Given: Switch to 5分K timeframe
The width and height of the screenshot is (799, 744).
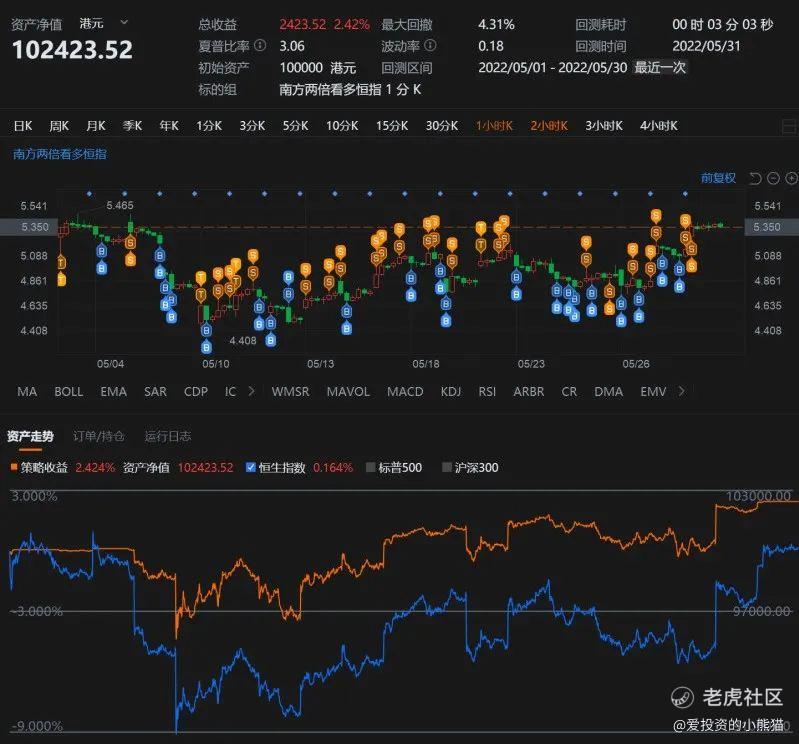Looking at the screenshot, I should tap(296, 125).
